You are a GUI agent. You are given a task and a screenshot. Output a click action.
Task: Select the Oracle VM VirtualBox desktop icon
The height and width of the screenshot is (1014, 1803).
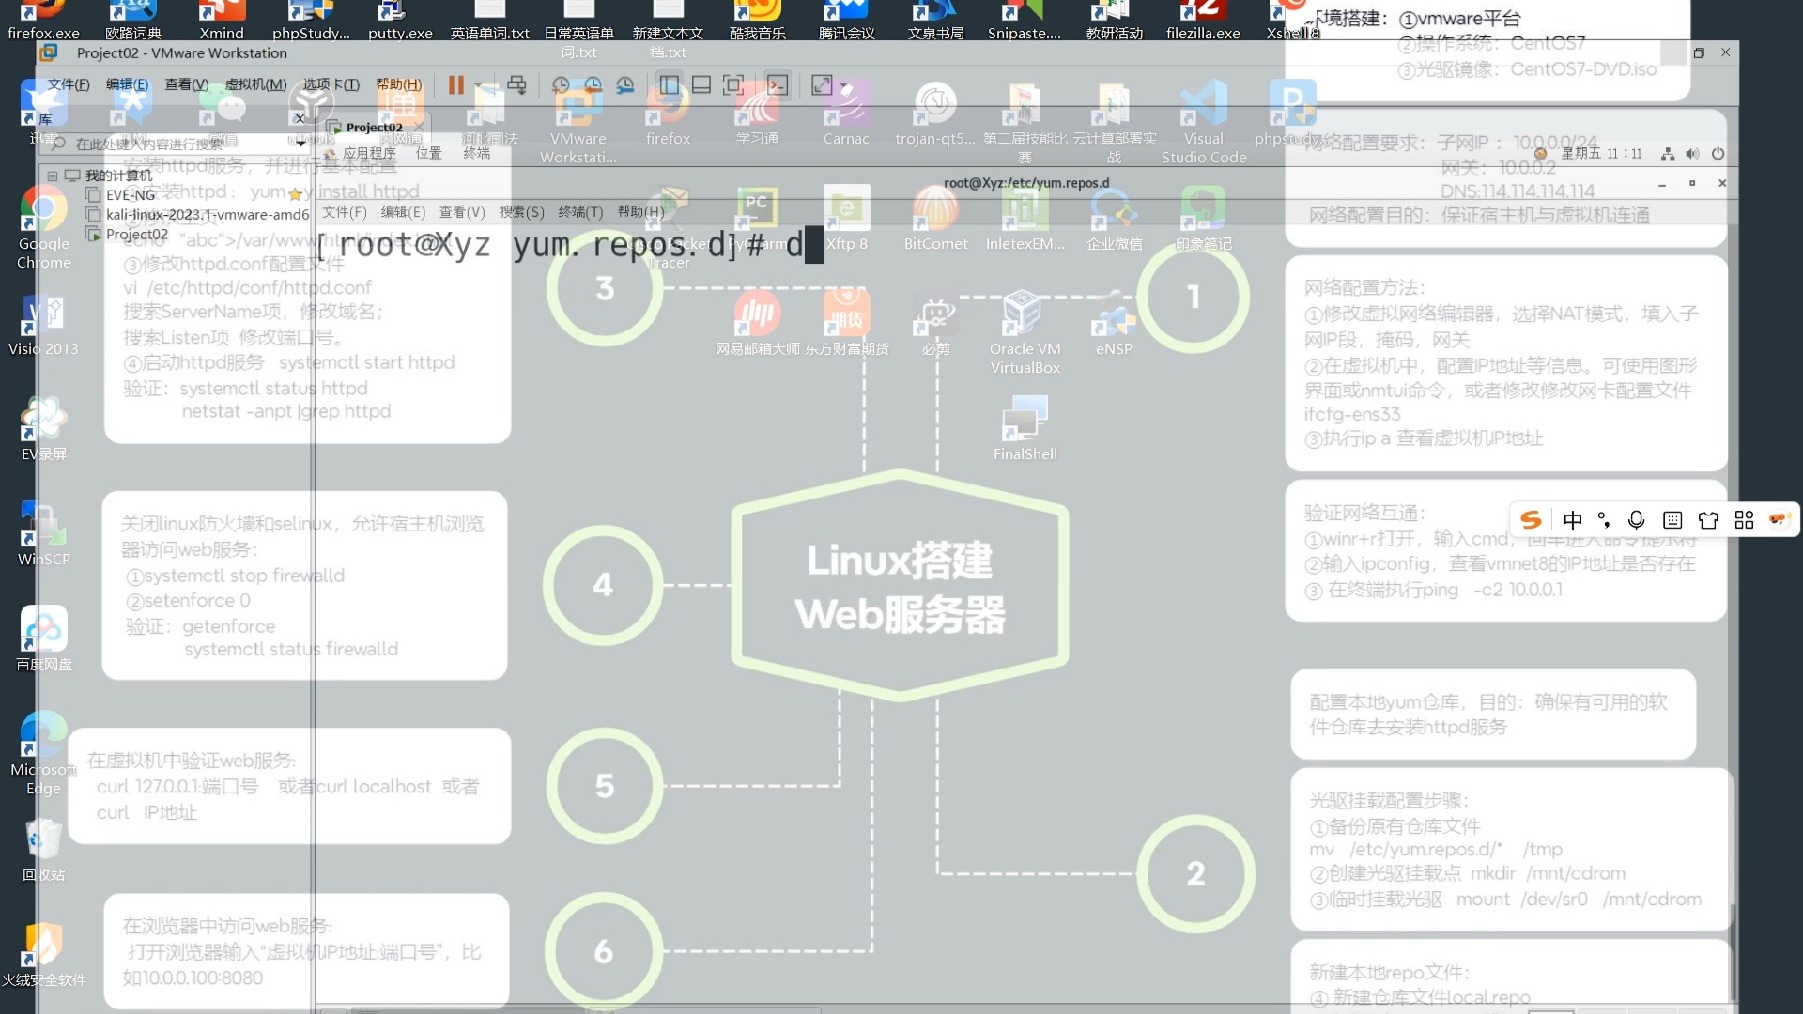tap(1025, 332)
